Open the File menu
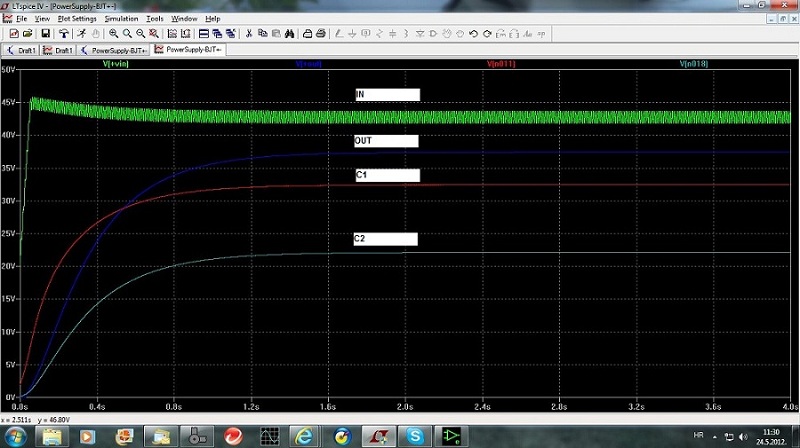Viewport: 800px width, 448px height. pyautogui.click(x=21, y=18)
